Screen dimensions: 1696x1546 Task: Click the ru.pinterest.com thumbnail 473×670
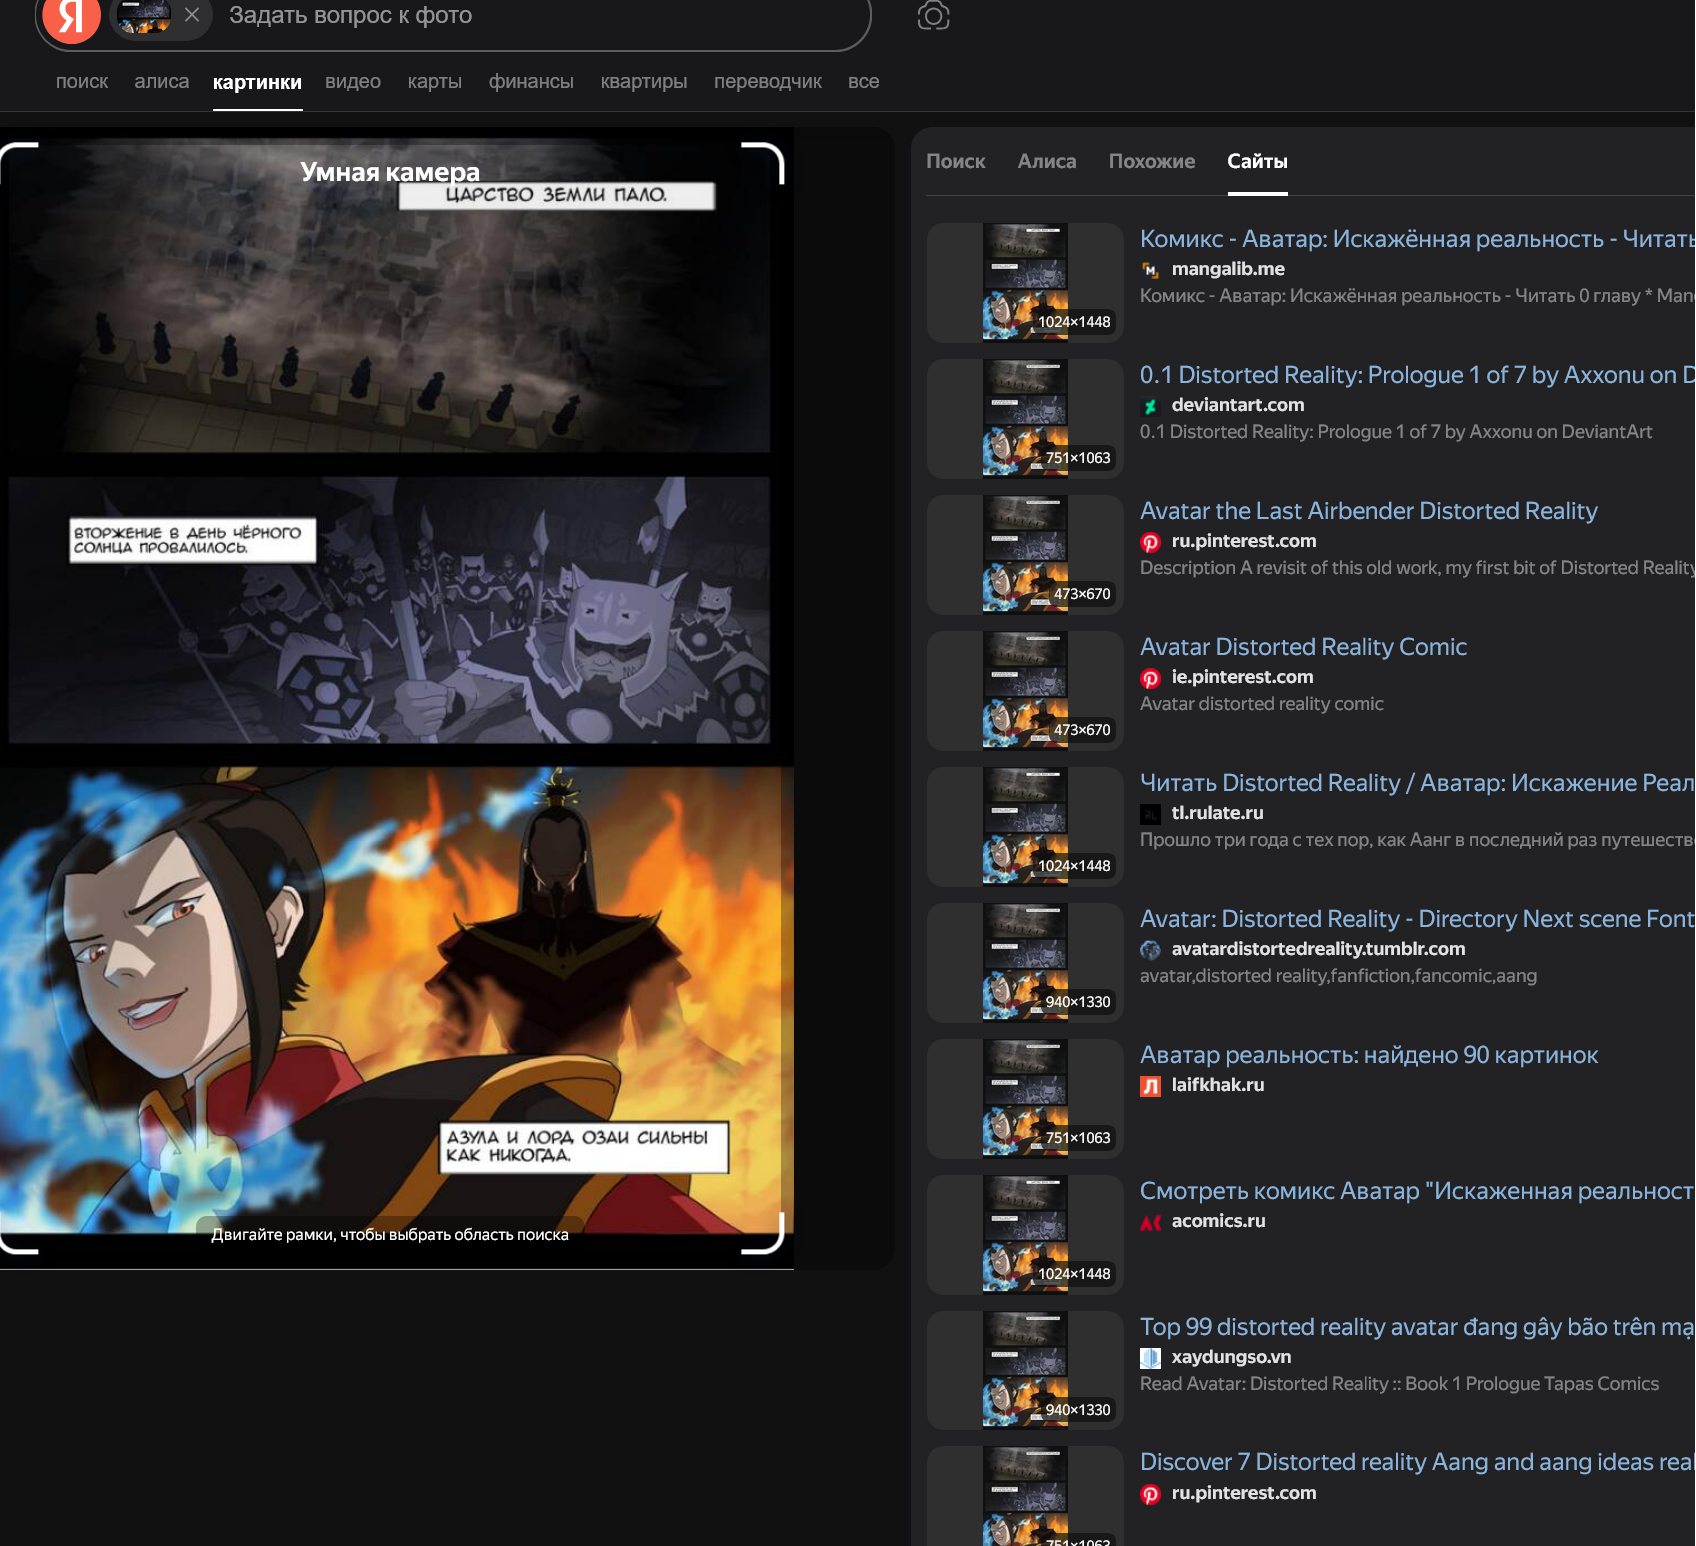(x=1025, y=555)
